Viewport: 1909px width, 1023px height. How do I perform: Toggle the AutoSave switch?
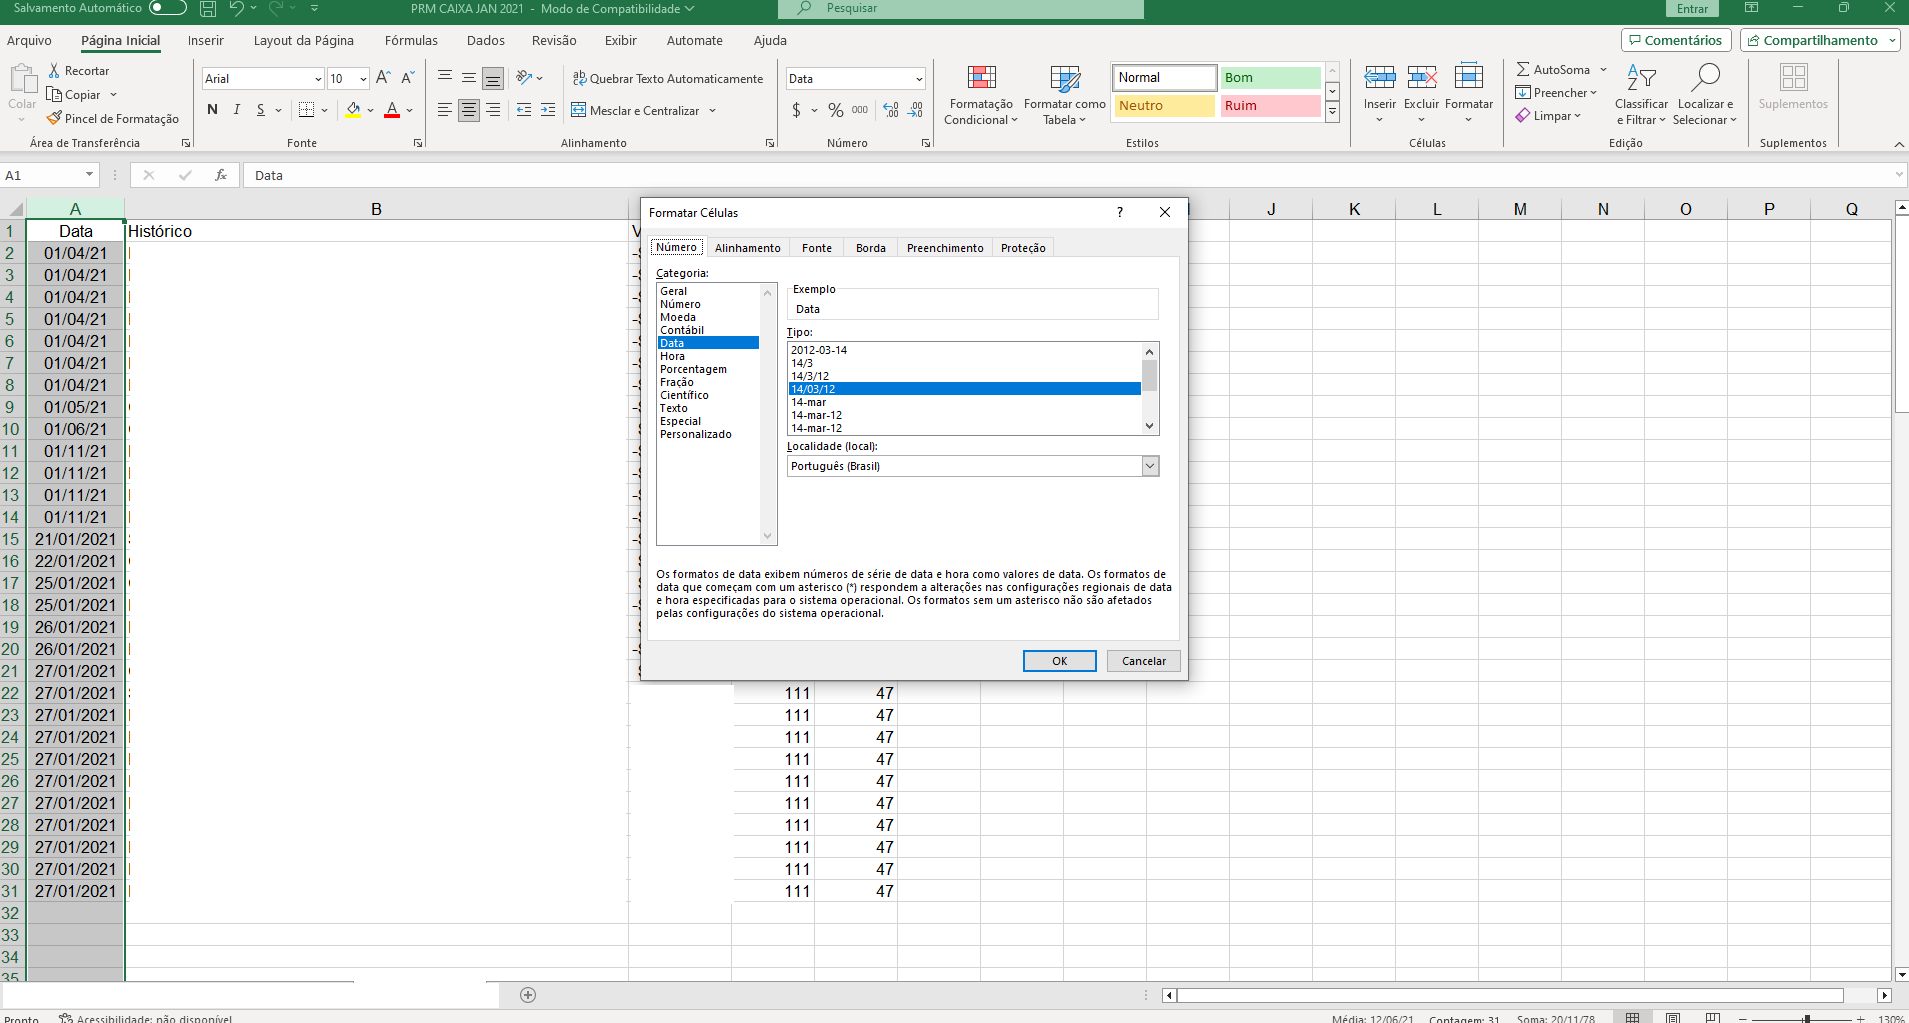click(167, 8)
